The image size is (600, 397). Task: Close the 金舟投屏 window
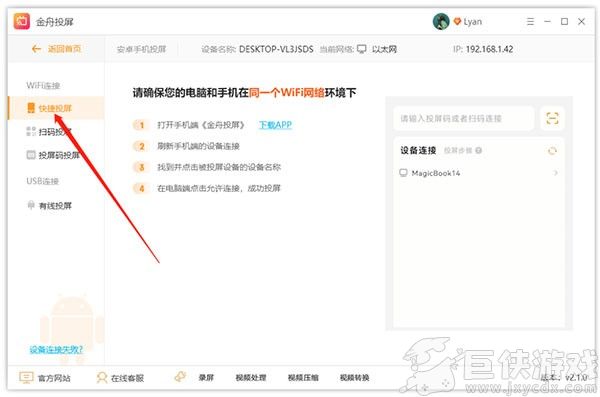point(581,21)
